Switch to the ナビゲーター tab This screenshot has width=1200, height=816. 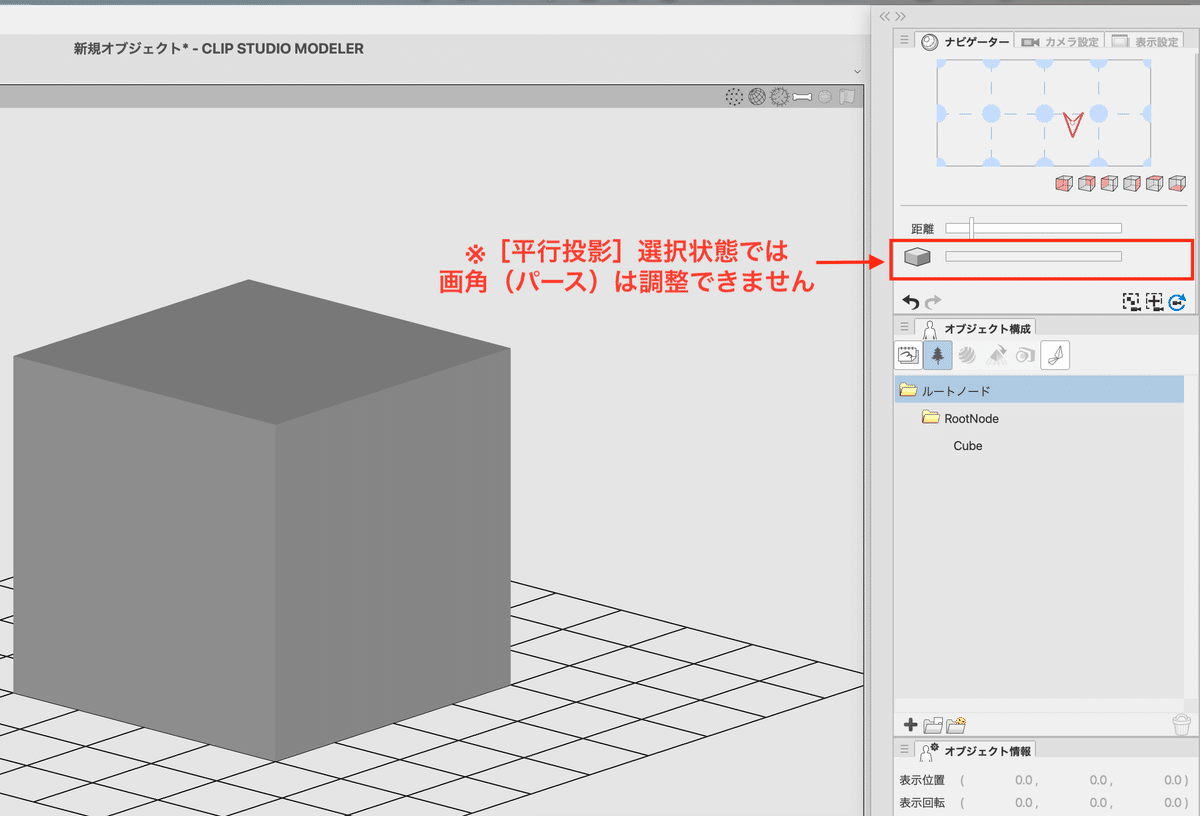tap(965, 42)
